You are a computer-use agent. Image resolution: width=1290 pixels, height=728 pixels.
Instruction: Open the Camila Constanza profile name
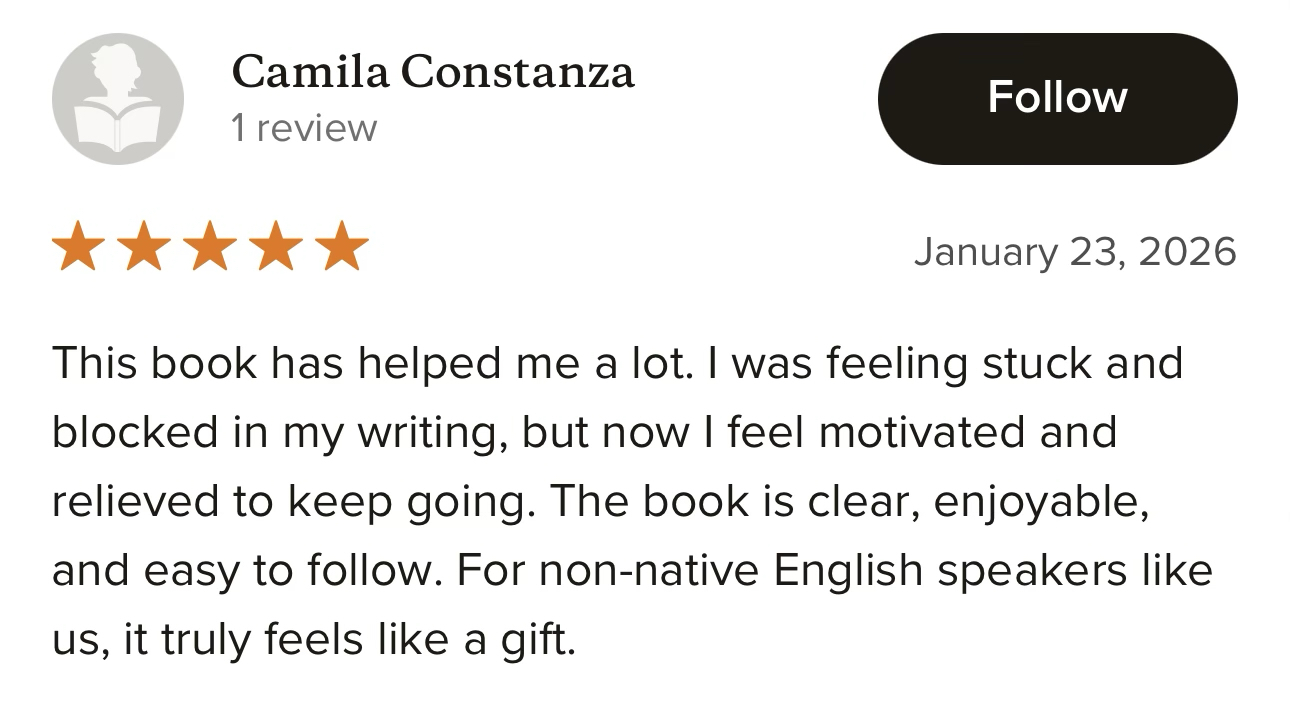433,72
